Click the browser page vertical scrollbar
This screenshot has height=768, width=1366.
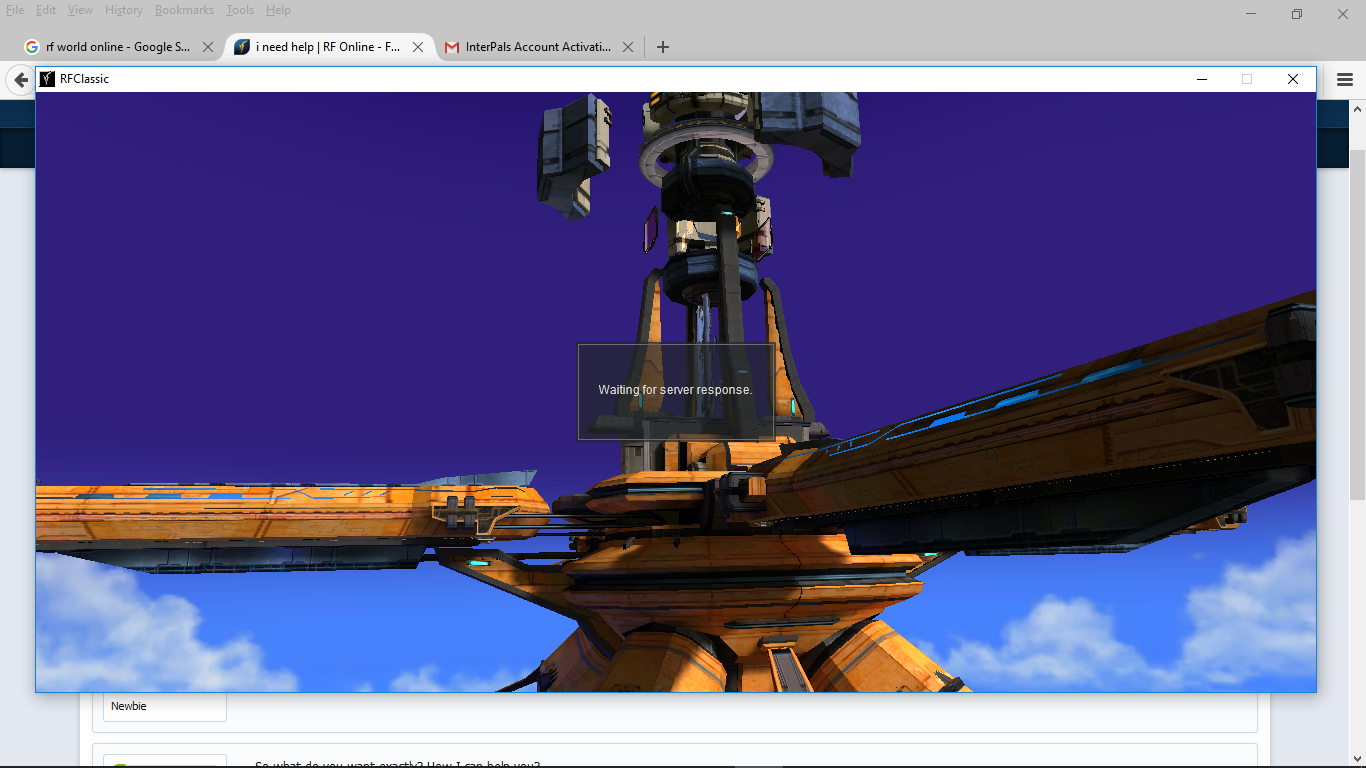tap(1357, 325)
